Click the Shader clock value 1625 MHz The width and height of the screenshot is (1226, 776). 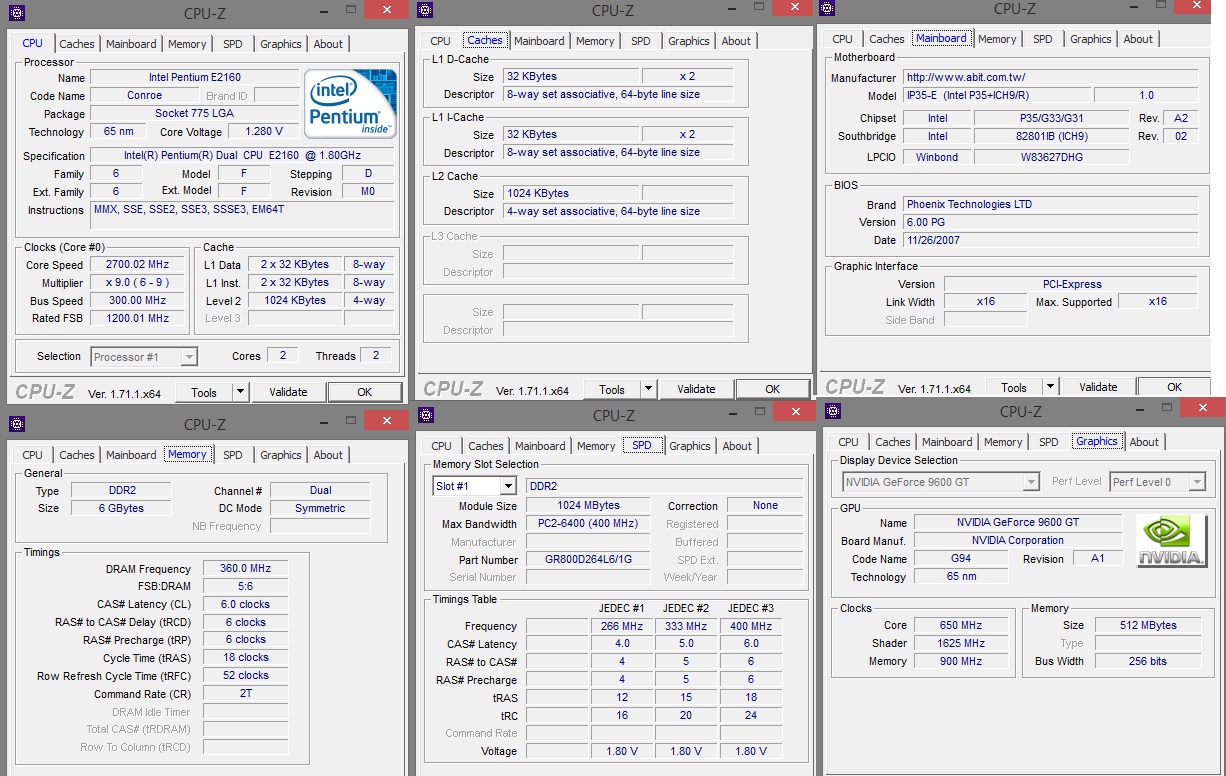(x=961, y=644)
